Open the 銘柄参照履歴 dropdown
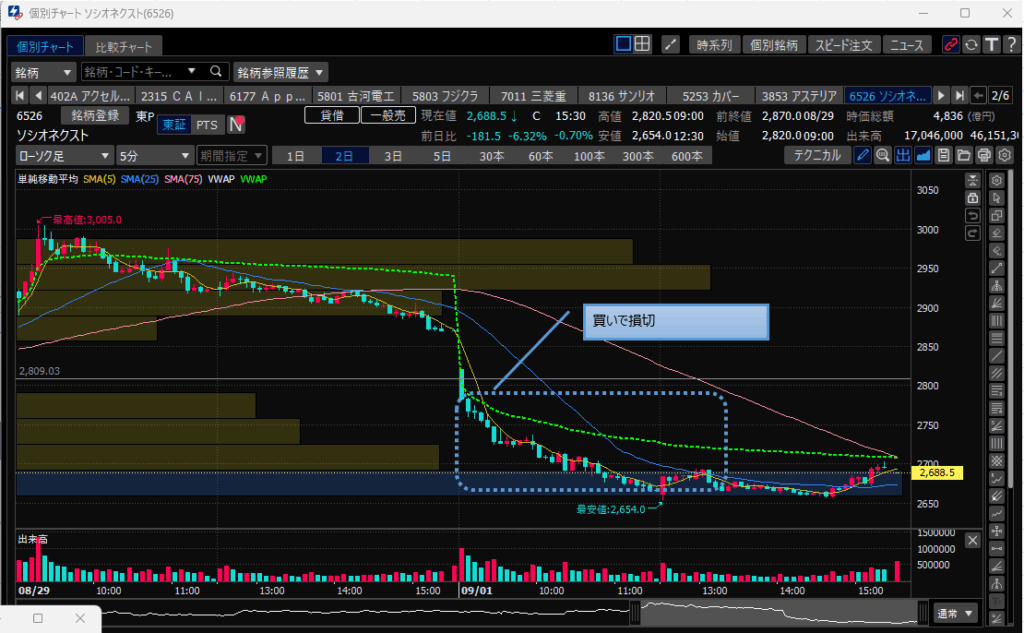This screenshot has width=1024, height=633. (x=280, y=72)
